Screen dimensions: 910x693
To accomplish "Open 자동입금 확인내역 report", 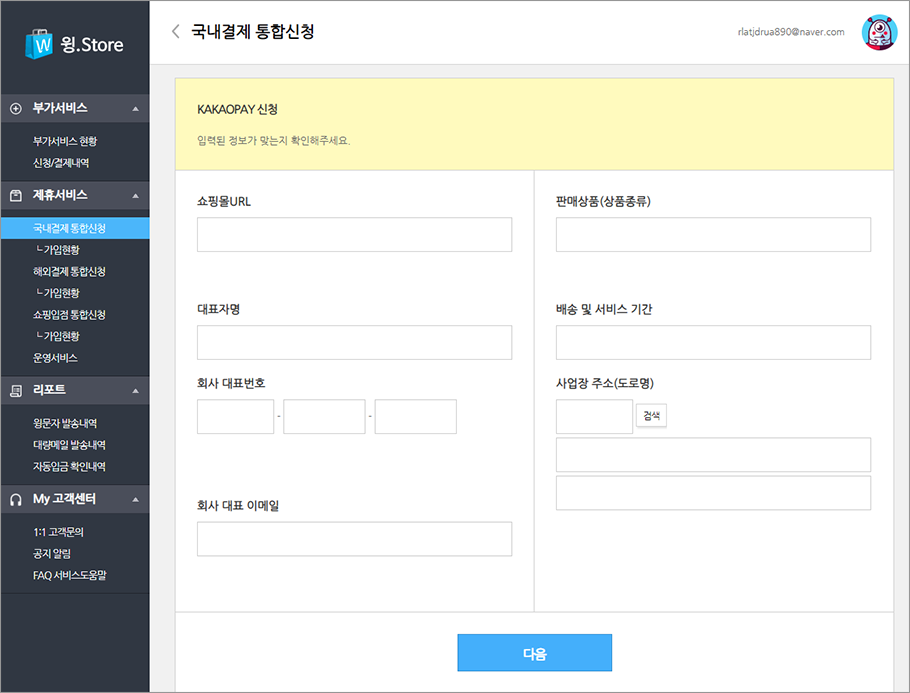I will [x=69, y=467].
